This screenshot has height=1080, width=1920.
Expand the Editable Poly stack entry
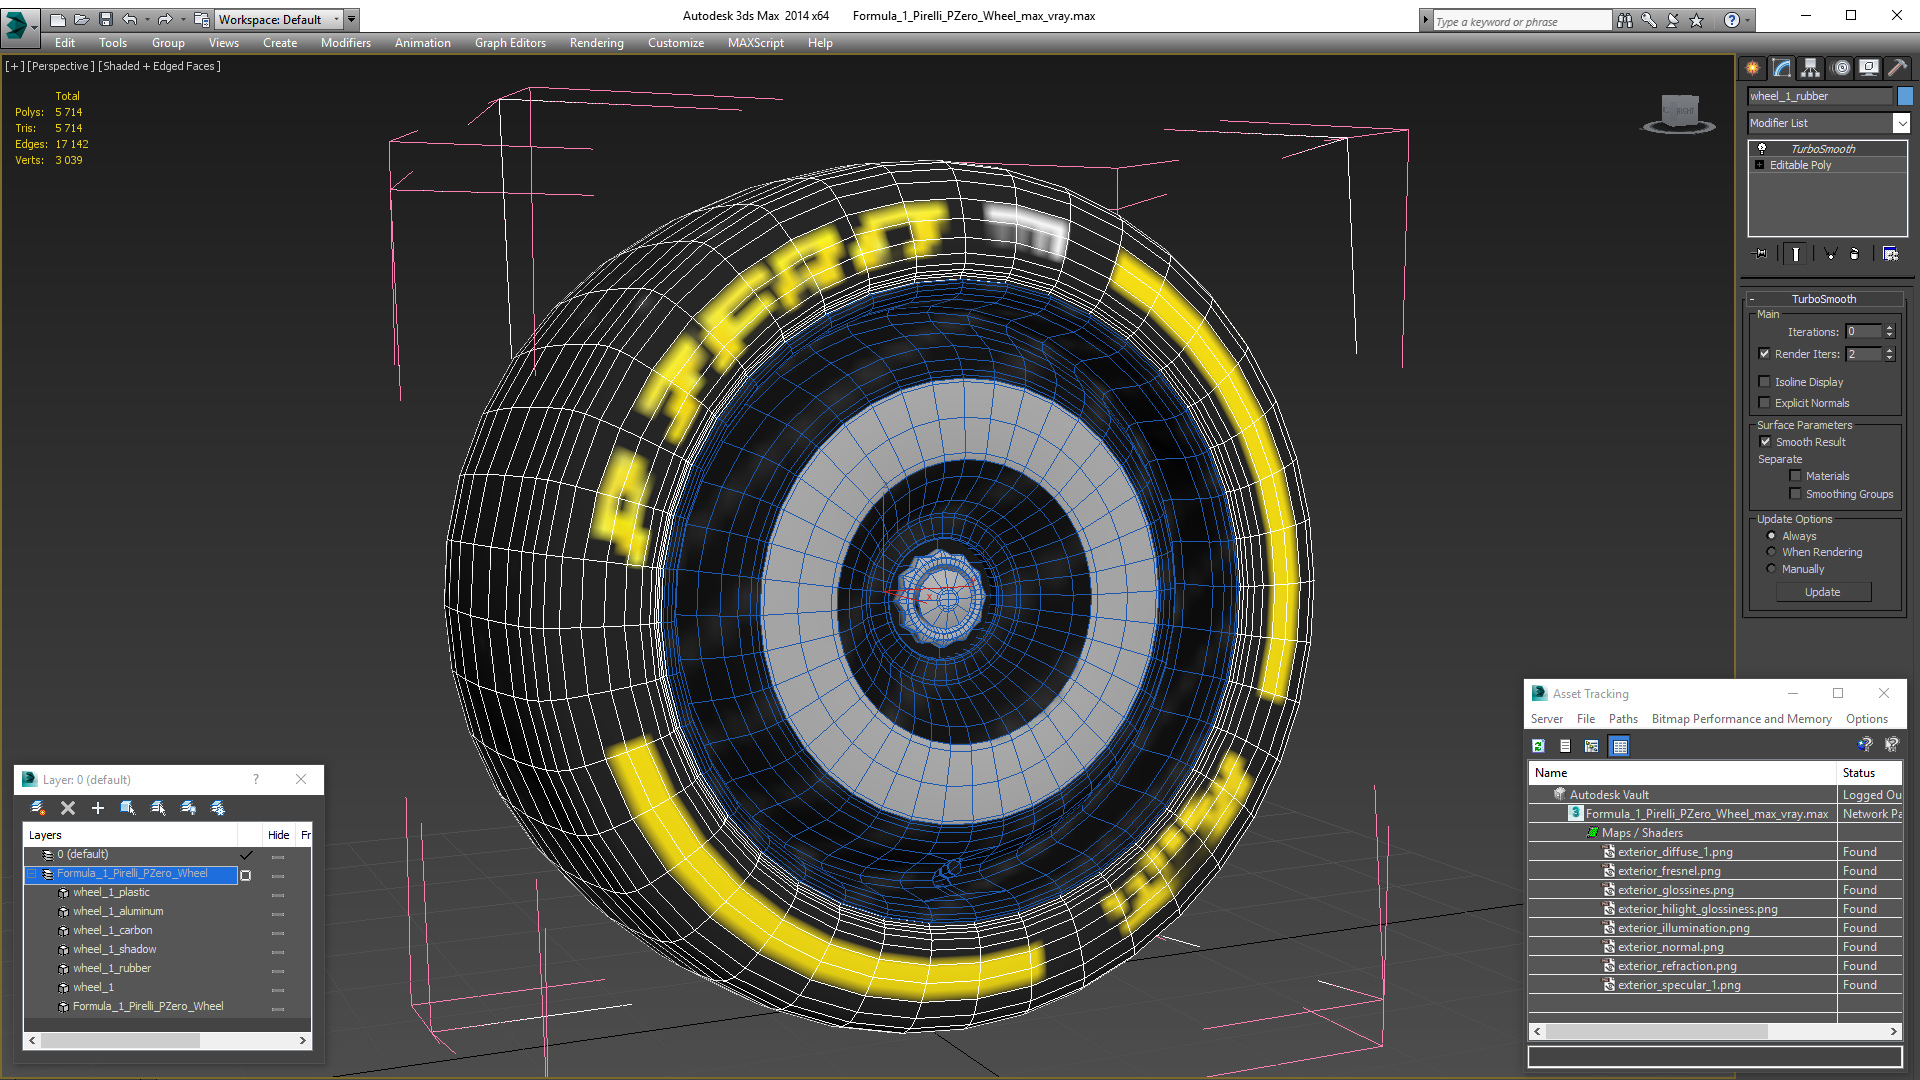1760,165
